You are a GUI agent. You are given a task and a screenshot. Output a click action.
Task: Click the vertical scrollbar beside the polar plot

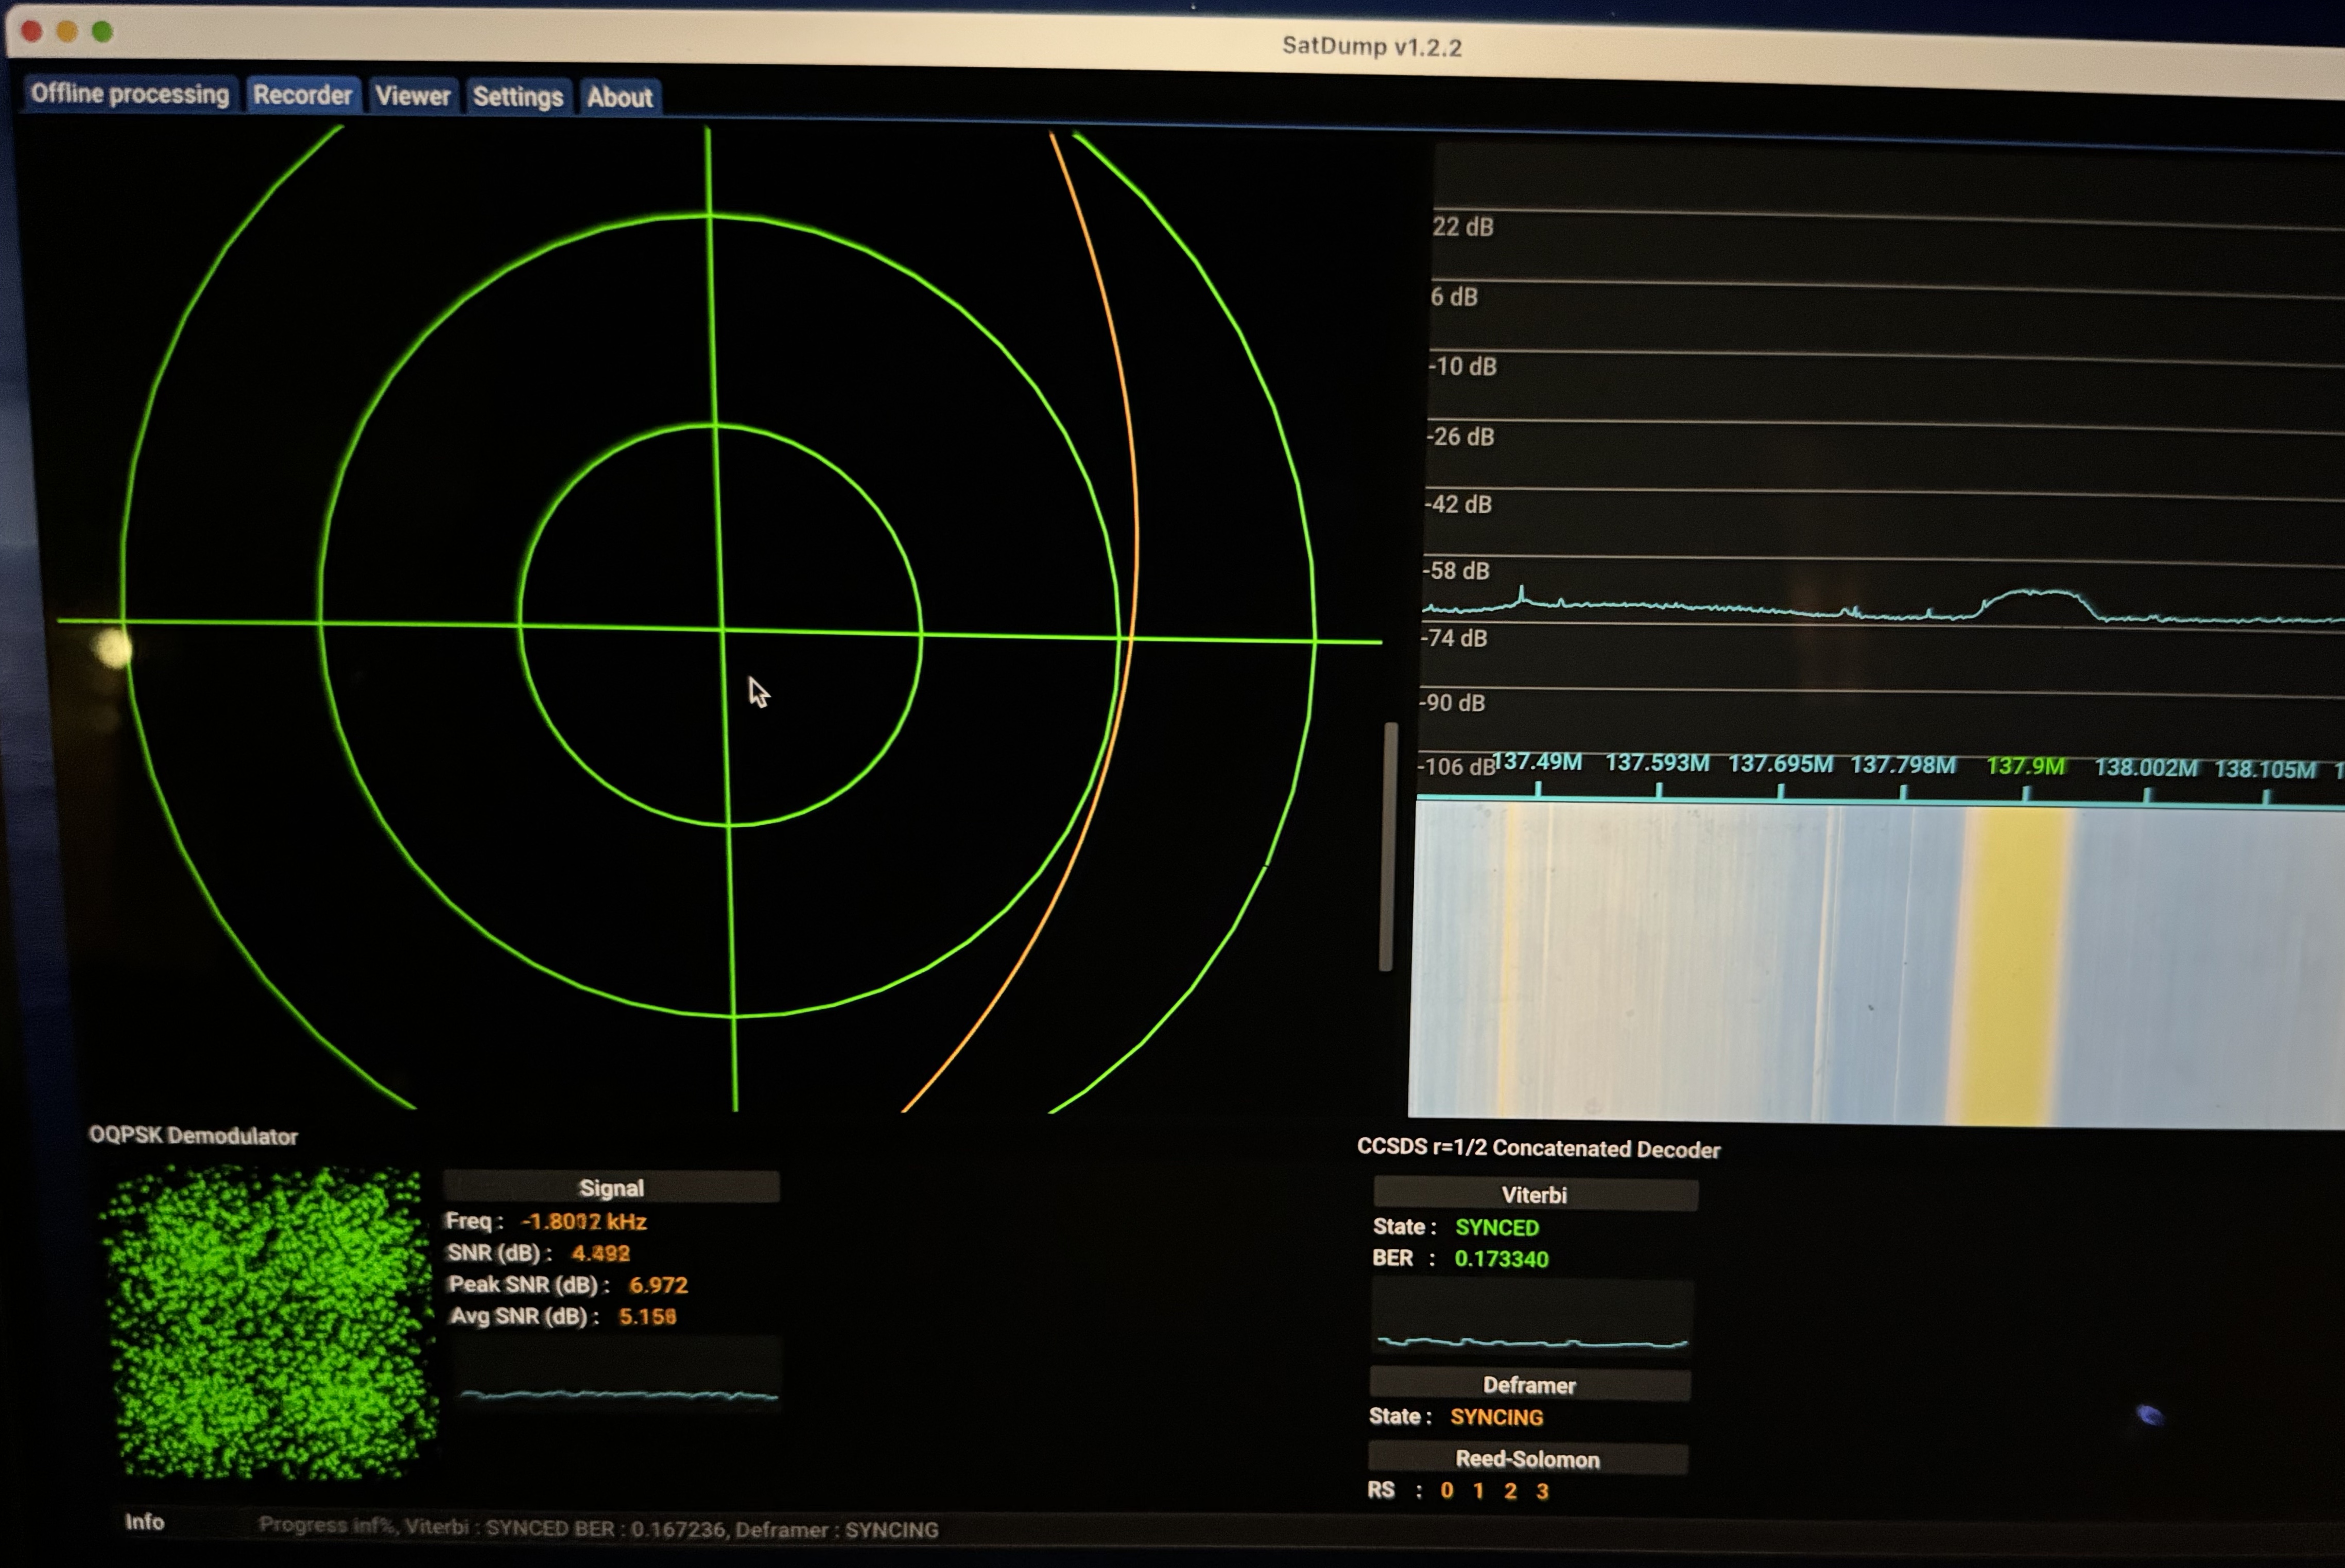point(1387,845)
